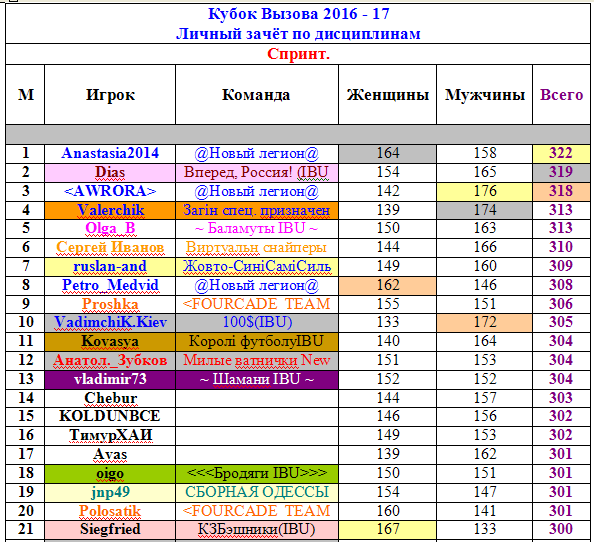Select player cell Anastasia2014
The width and height of the screenshot is (594, 542).
pos(110,153)
